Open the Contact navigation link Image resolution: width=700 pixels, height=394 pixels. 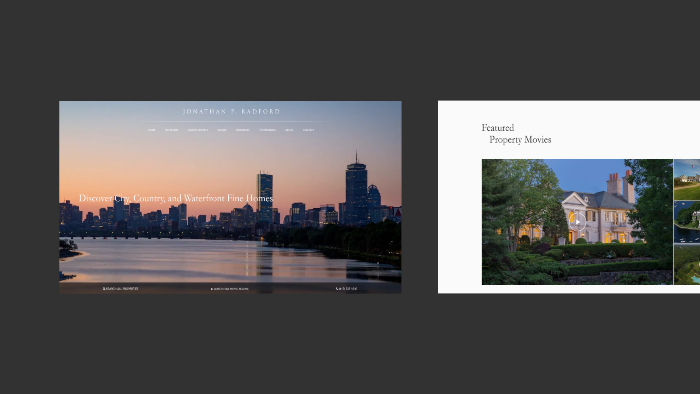308,130
